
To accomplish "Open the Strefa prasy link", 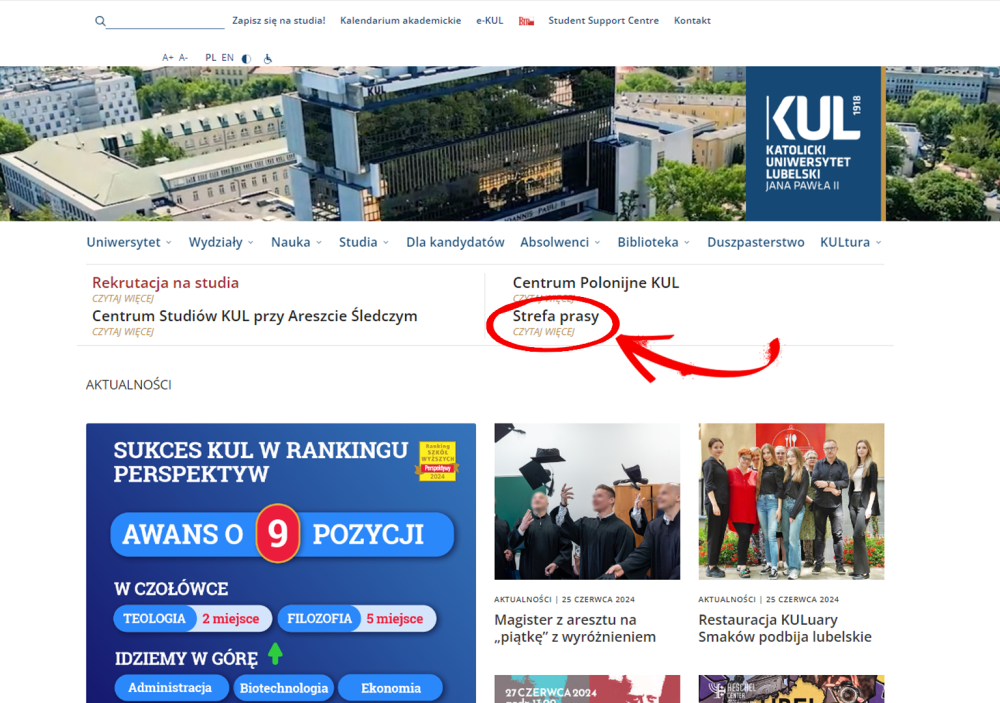I will click(556, 316).
